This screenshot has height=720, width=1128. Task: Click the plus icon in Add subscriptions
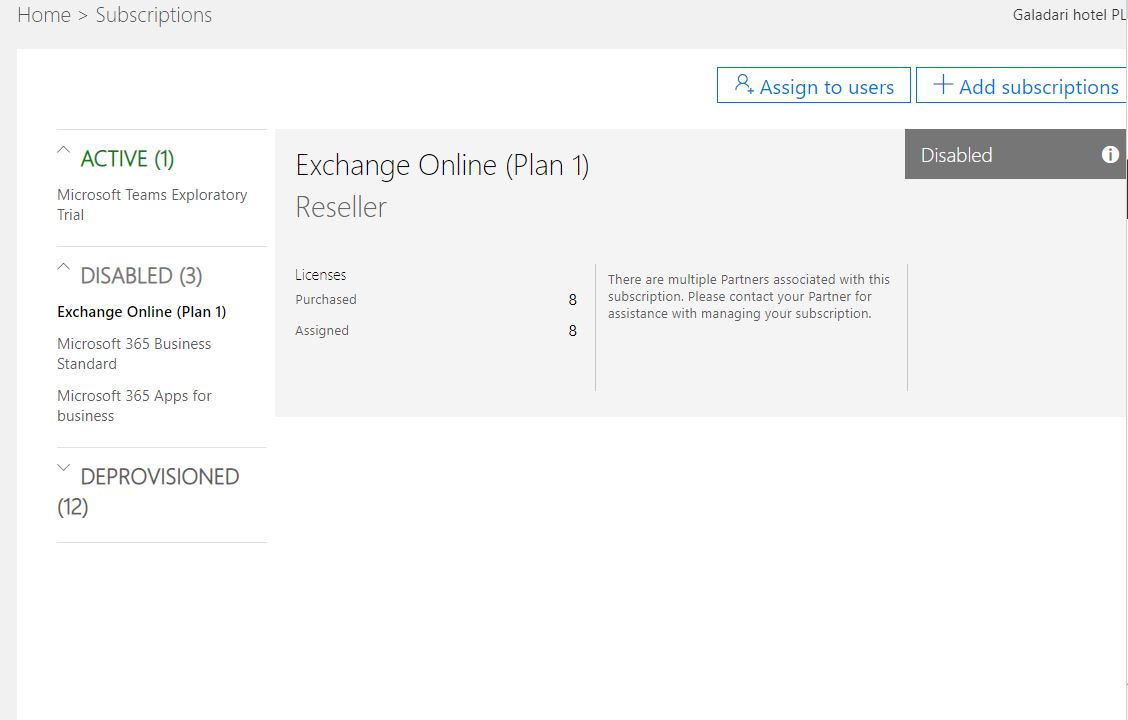point(943,84)
